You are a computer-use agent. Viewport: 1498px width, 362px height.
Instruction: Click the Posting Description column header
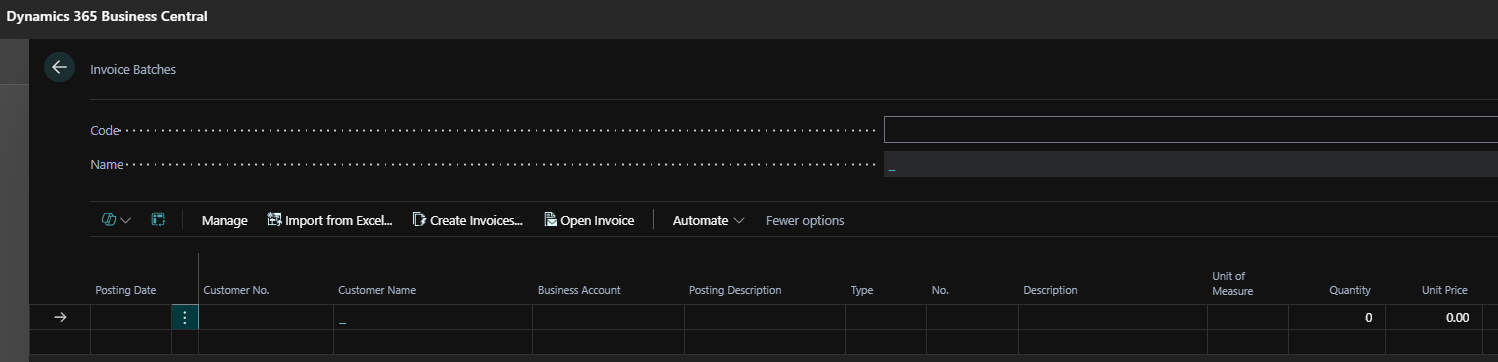[735, 290]
